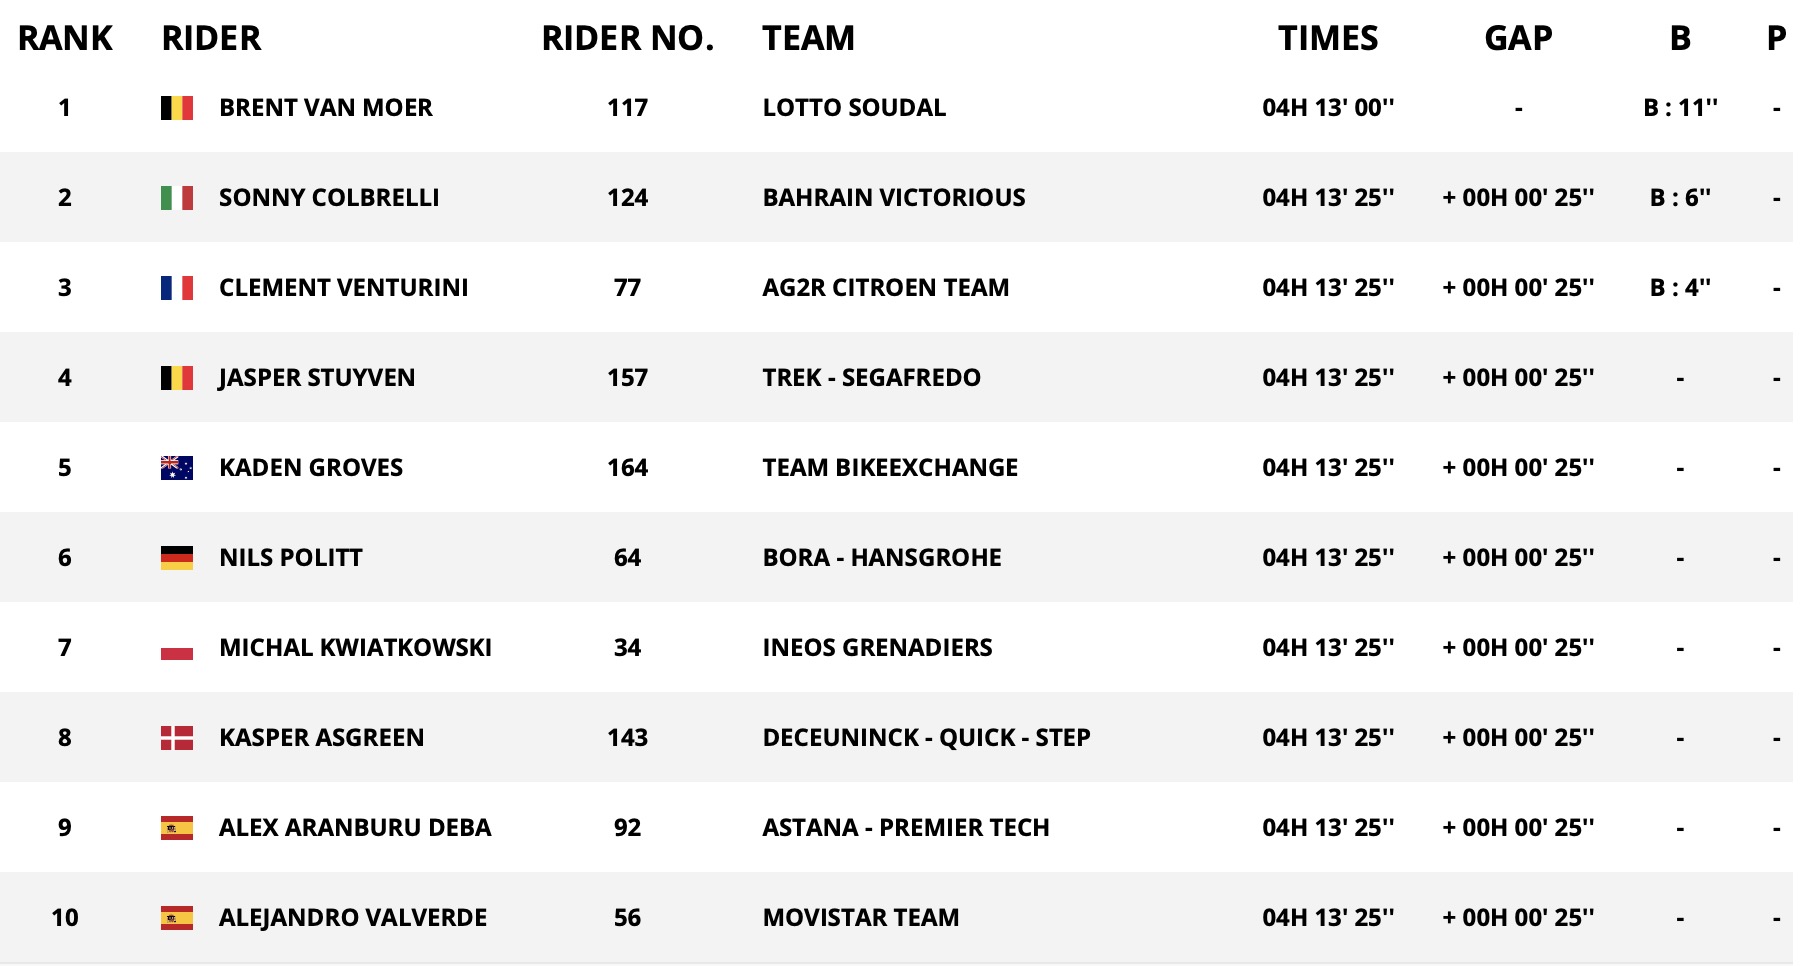Click the Danish flag beside Kasper Asgreen
1812x966 pixels.
pos(177,738)
